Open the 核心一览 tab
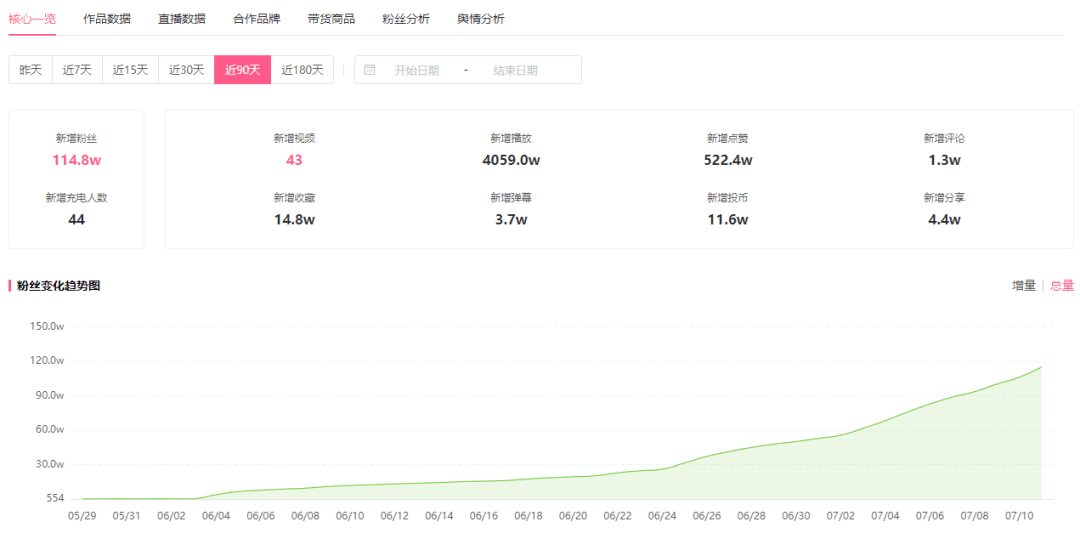This screenshot has width=1080, height=533. (x=32, y=19)
